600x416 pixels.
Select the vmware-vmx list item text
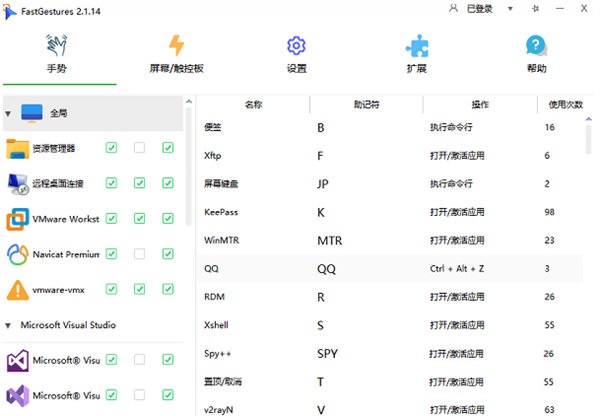coord(59,290)
